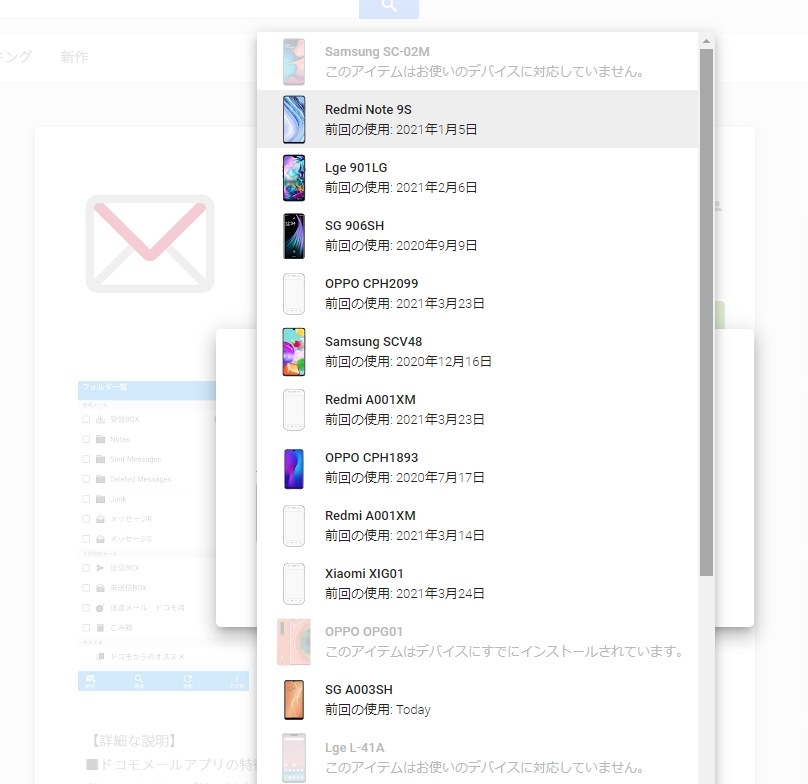The width and height of the screenshot is (808, 784).
Task: Click the 【詳細な説明】 heading in background
Action: [134, 741]
